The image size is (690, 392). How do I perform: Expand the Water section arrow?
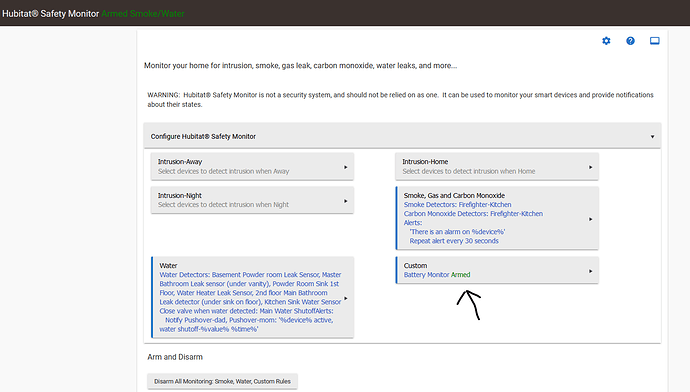pyautogui.click(x=345, y=298)
